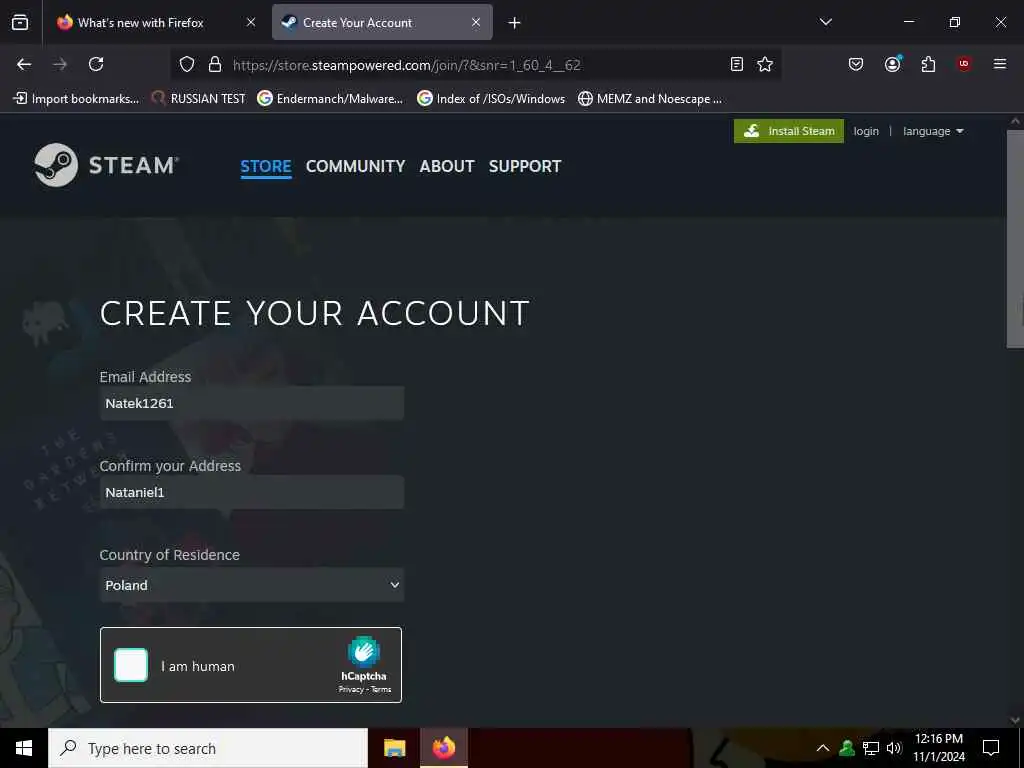Open Firefox account profile icon
1024x768 pixels.
click(893, 64)
